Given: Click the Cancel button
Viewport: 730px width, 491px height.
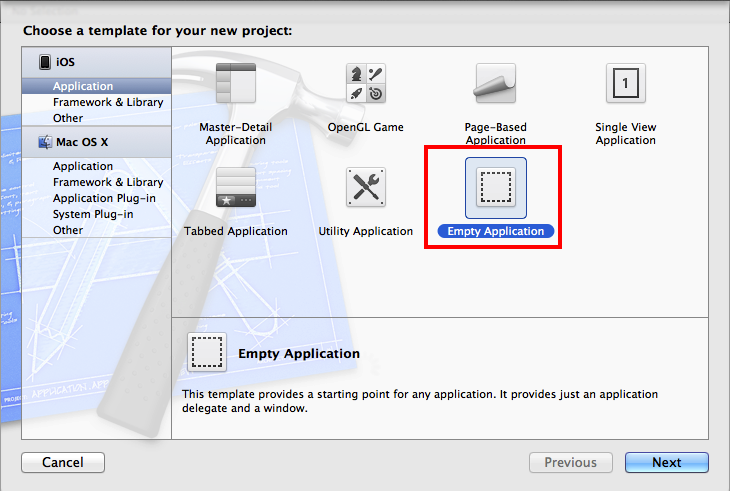Looking at the screenshot, I should 63,462.
